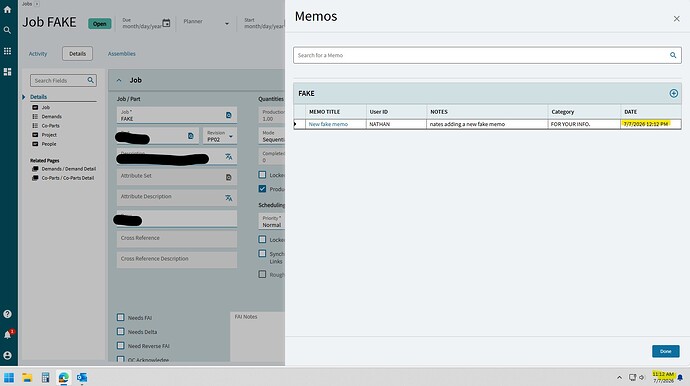This screenshot has height=386, width=690.
Task: Open part field lookup icon beside Revision
Action: pyautogui.click(x=191, y=136)
